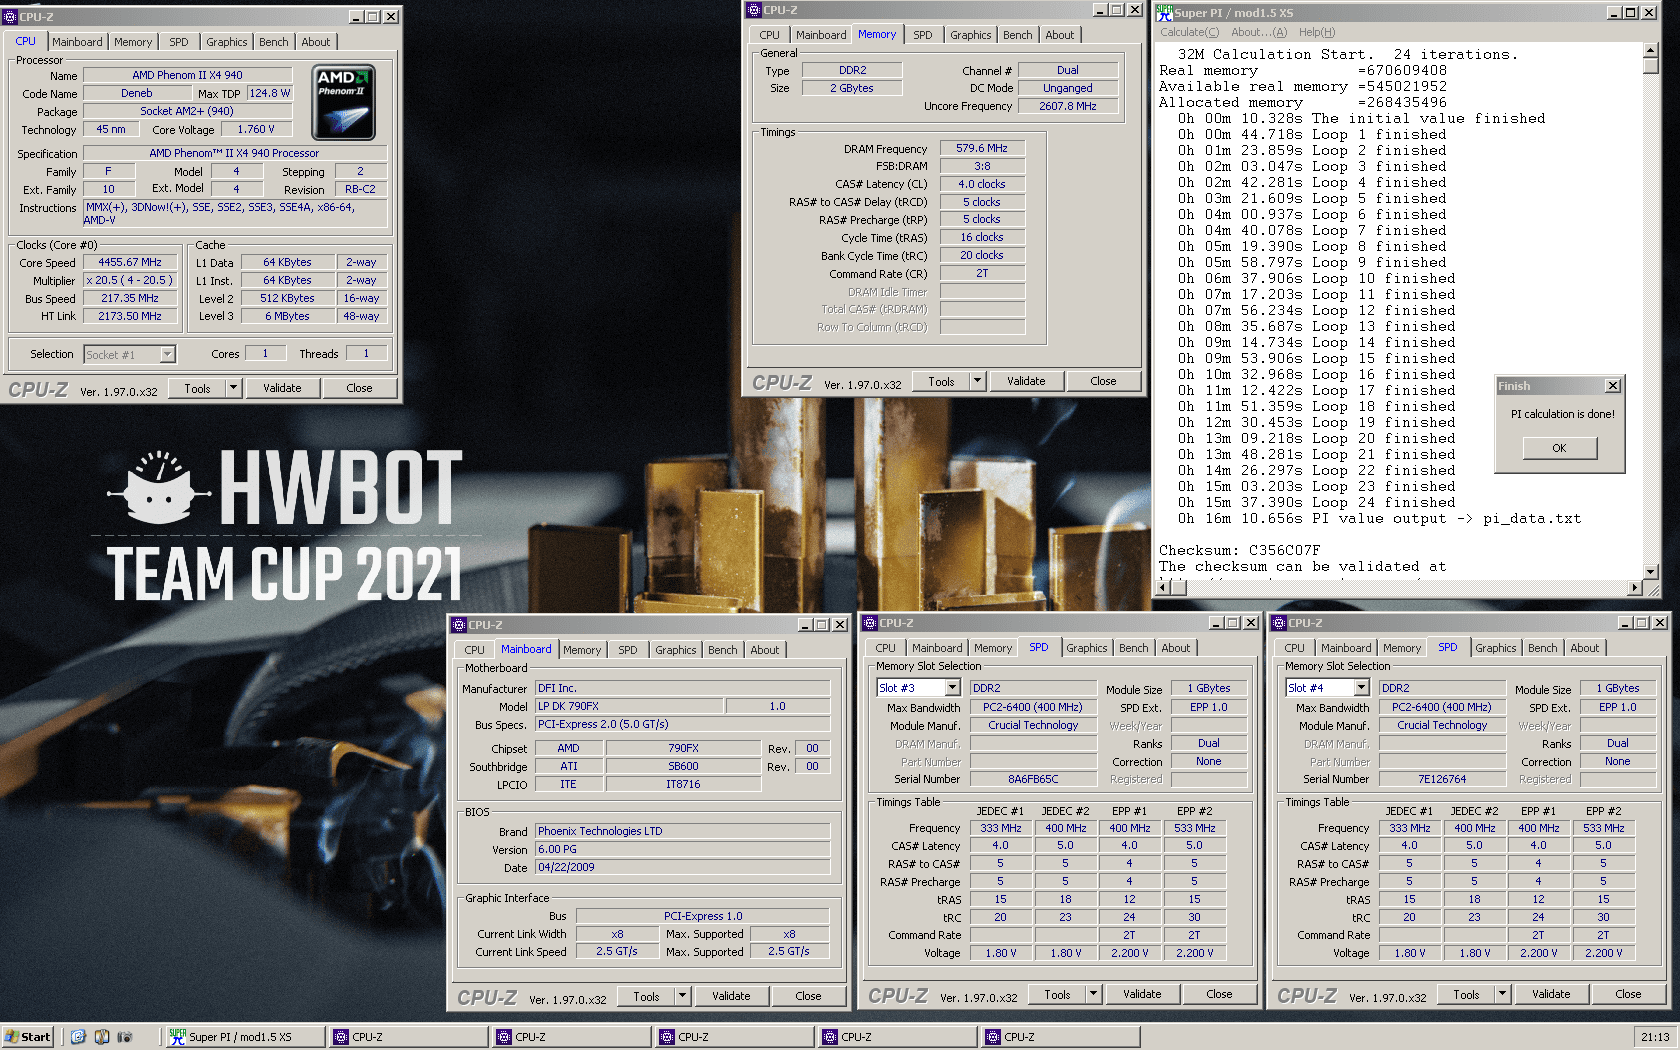Click Validate in the Mainboard window
This screenshot has height=1050, width=1680.
731,996
